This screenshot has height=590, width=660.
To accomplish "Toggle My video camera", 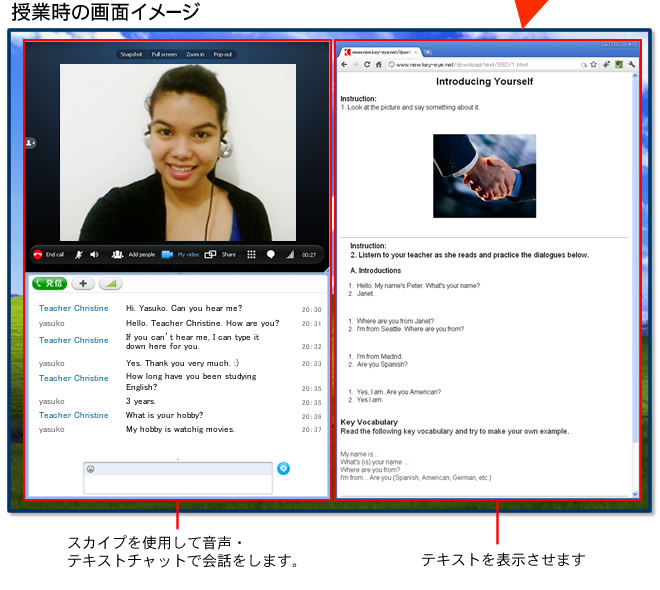I will (x=180, y=255).
